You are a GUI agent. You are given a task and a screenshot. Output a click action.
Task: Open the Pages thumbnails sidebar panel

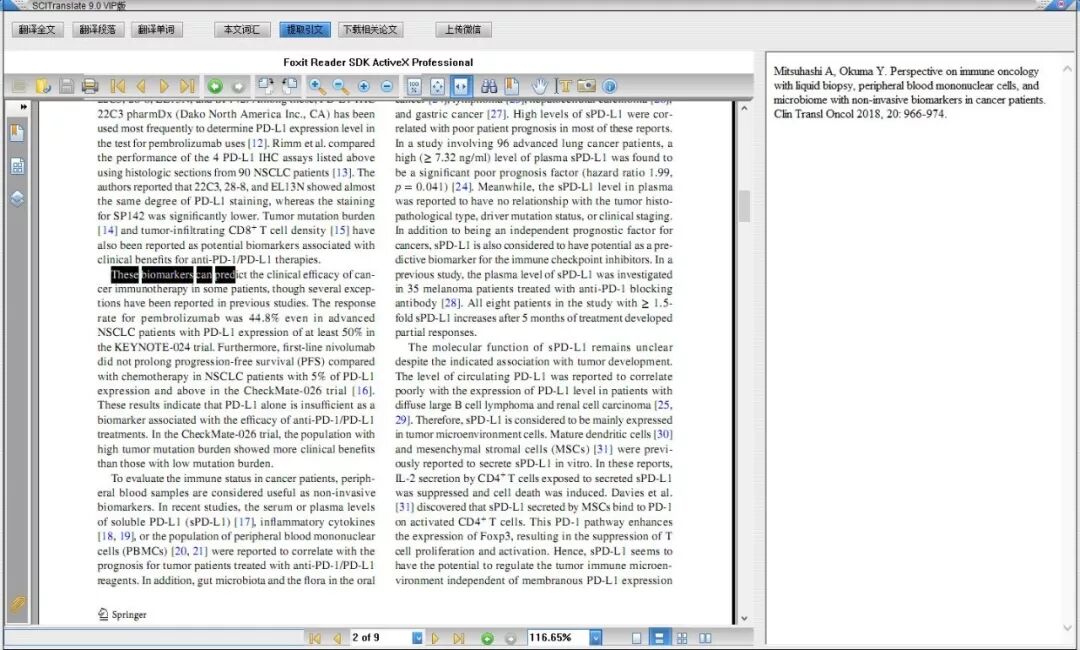17,166
